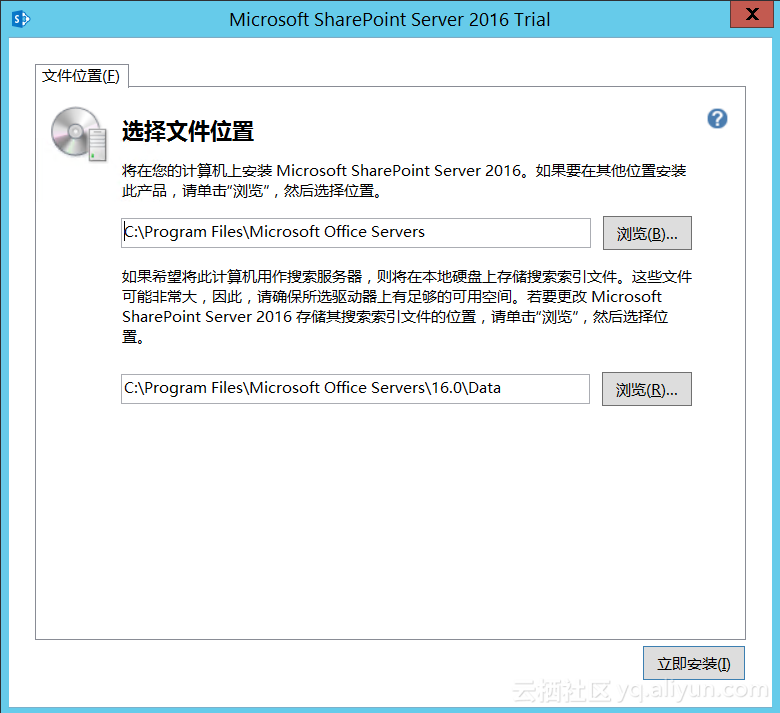780x713 pixels.
Task: Select the 文件位置(F) tab
Action: [82, 76]
